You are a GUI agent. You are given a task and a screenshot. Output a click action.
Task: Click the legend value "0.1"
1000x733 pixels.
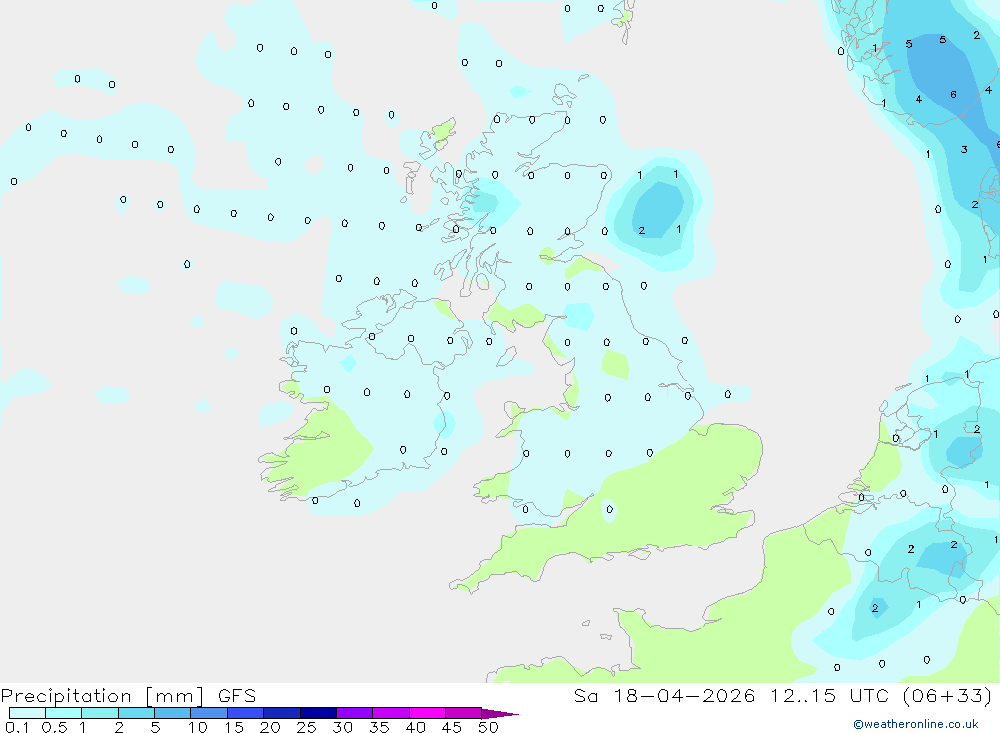pyautogui.click(x=17, y=727)
